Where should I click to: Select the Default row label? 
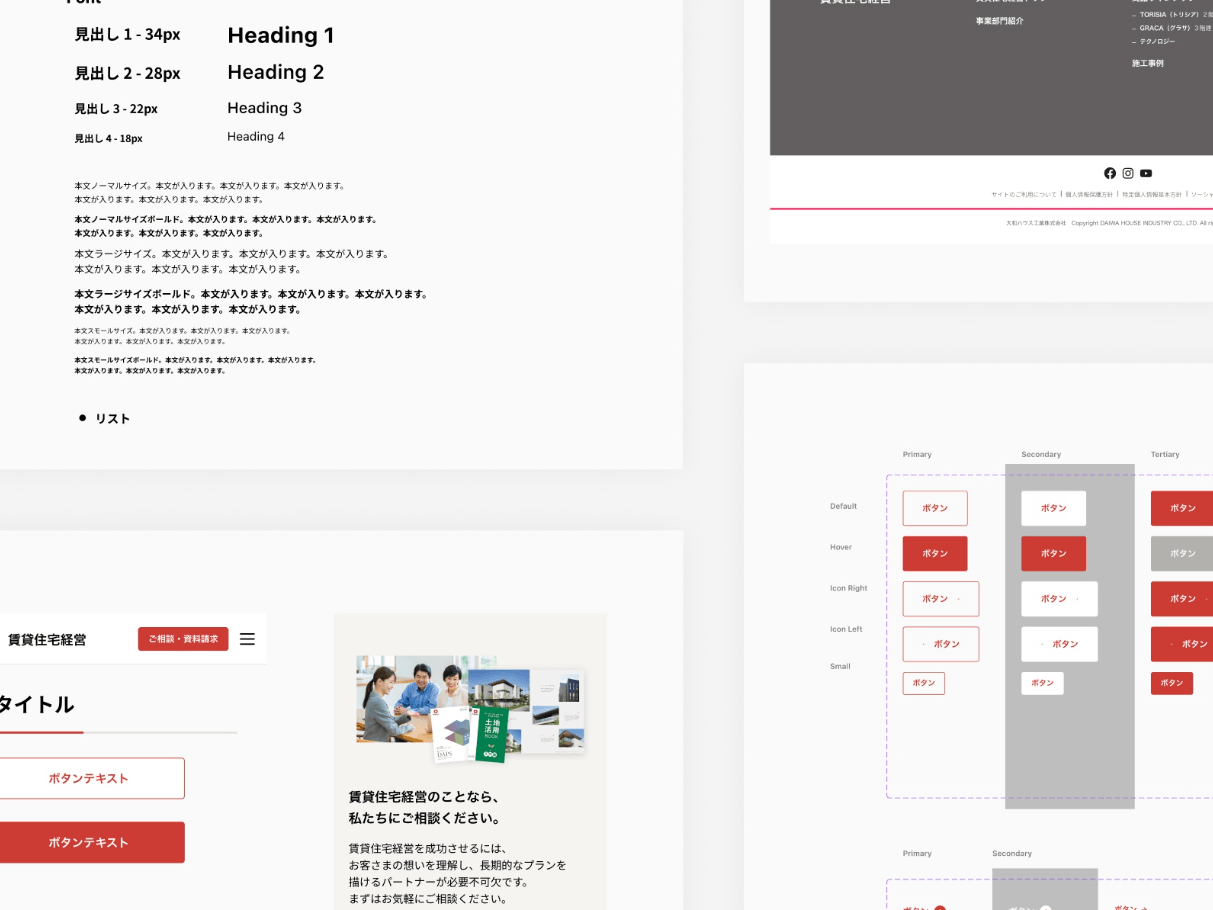pos(843,506)
